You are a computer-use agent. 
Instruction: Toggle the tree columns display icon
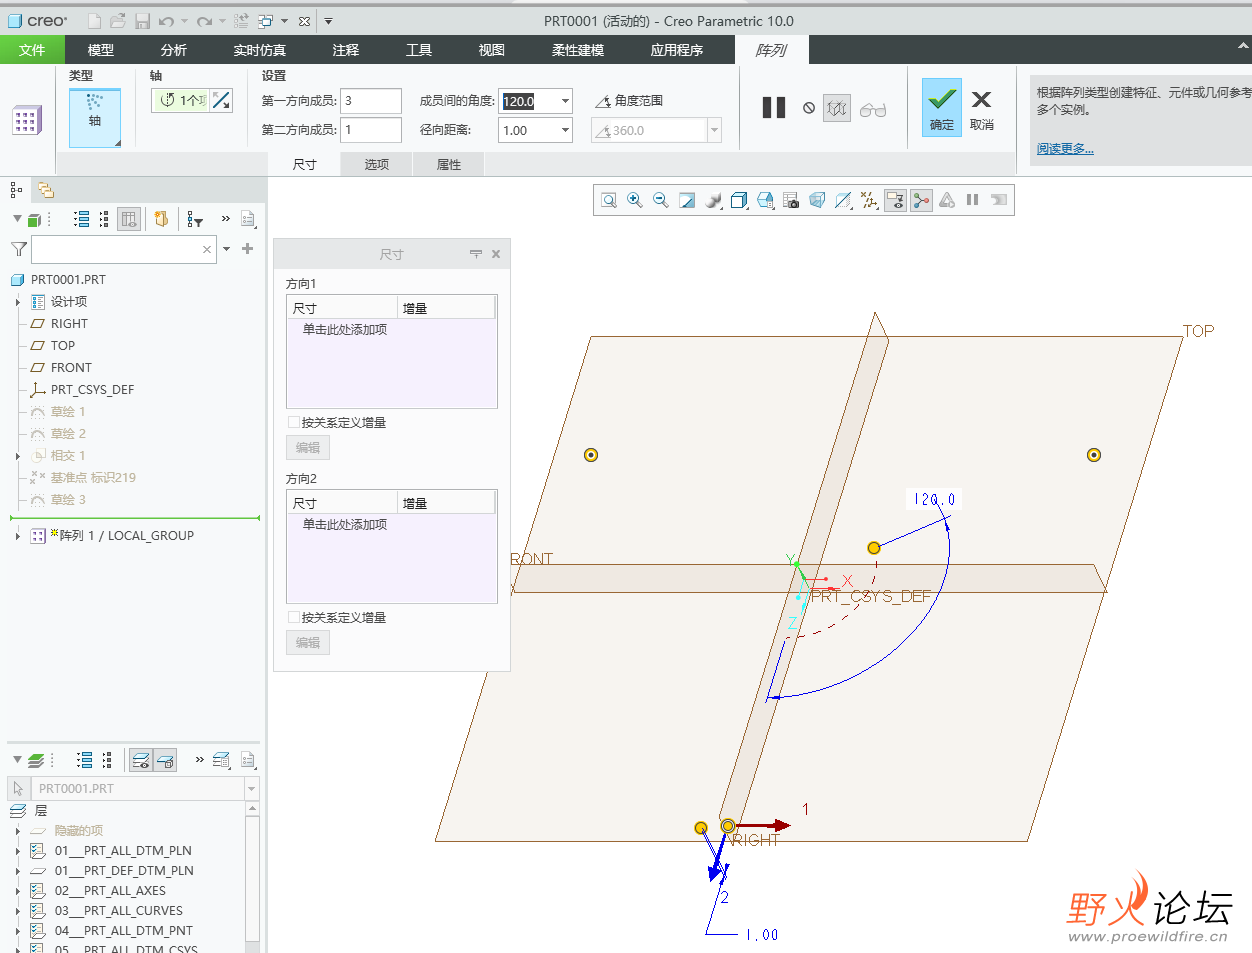pos(129,219)
